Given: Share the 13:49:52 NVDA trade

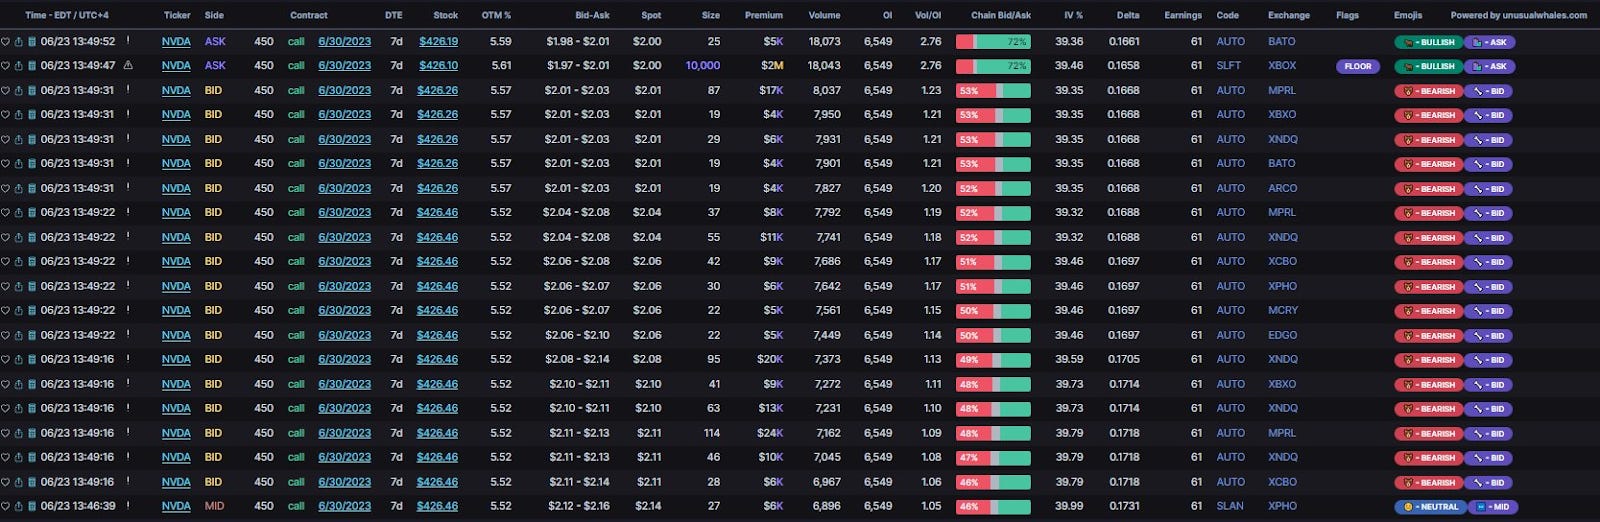Looking at the screenshot, I should click(x=18, y=42).
